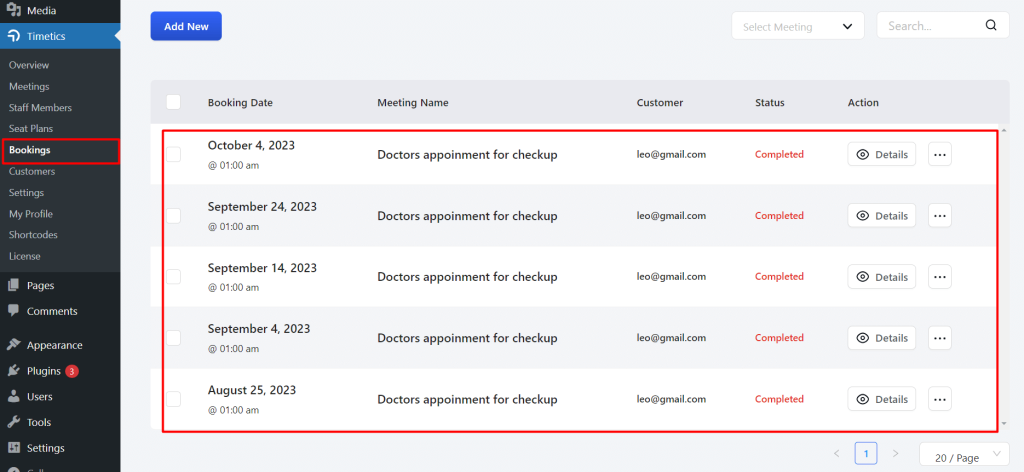The width and height of the screenshot is (1024, 472).
Task: Open My Profile submenu item
Action: (x=31, y=213)
